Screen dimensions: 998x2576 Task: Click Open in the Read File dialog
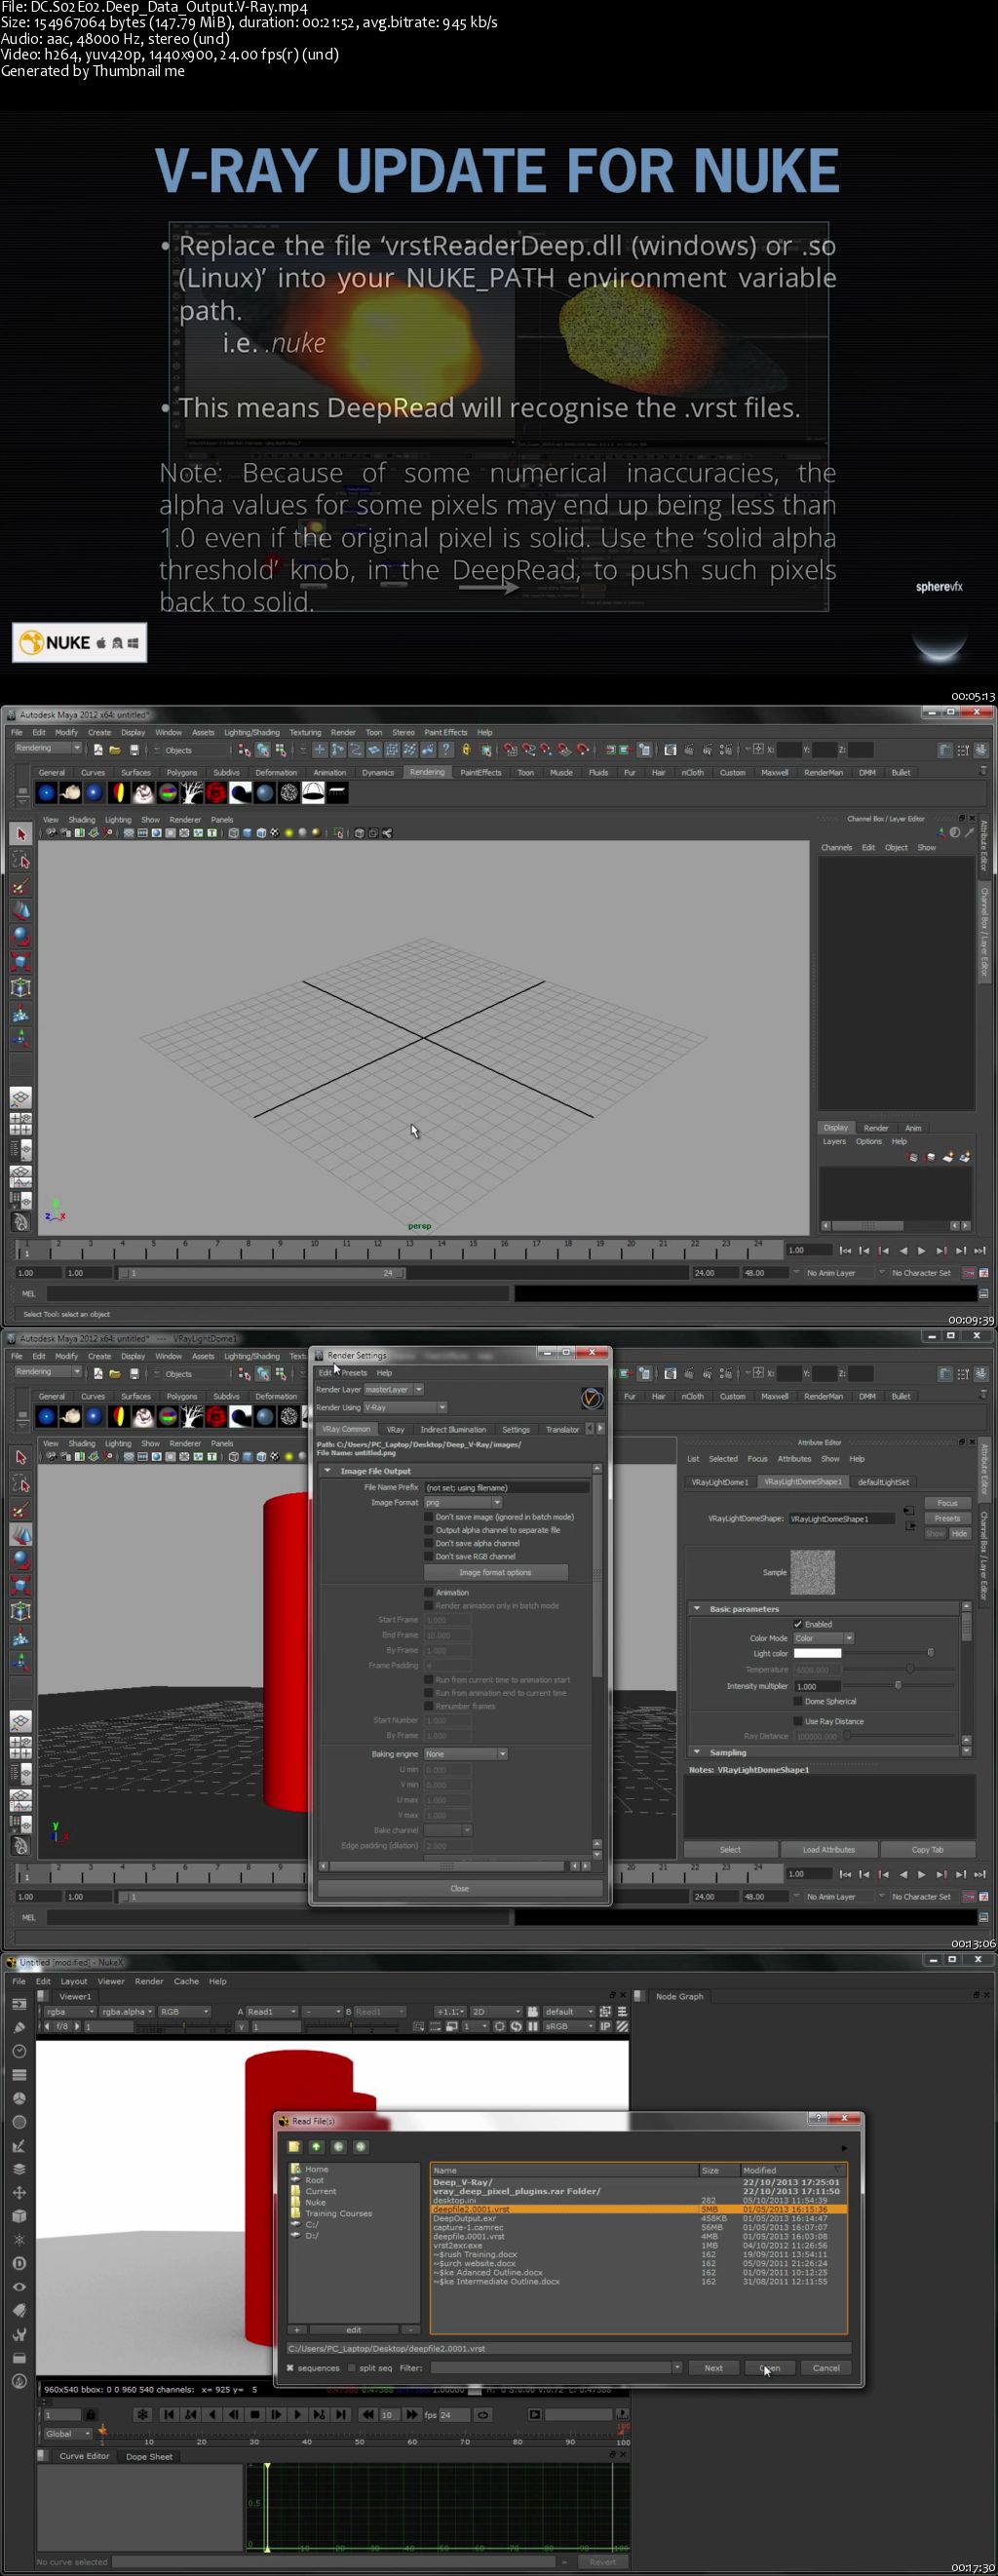point(770,2368)
